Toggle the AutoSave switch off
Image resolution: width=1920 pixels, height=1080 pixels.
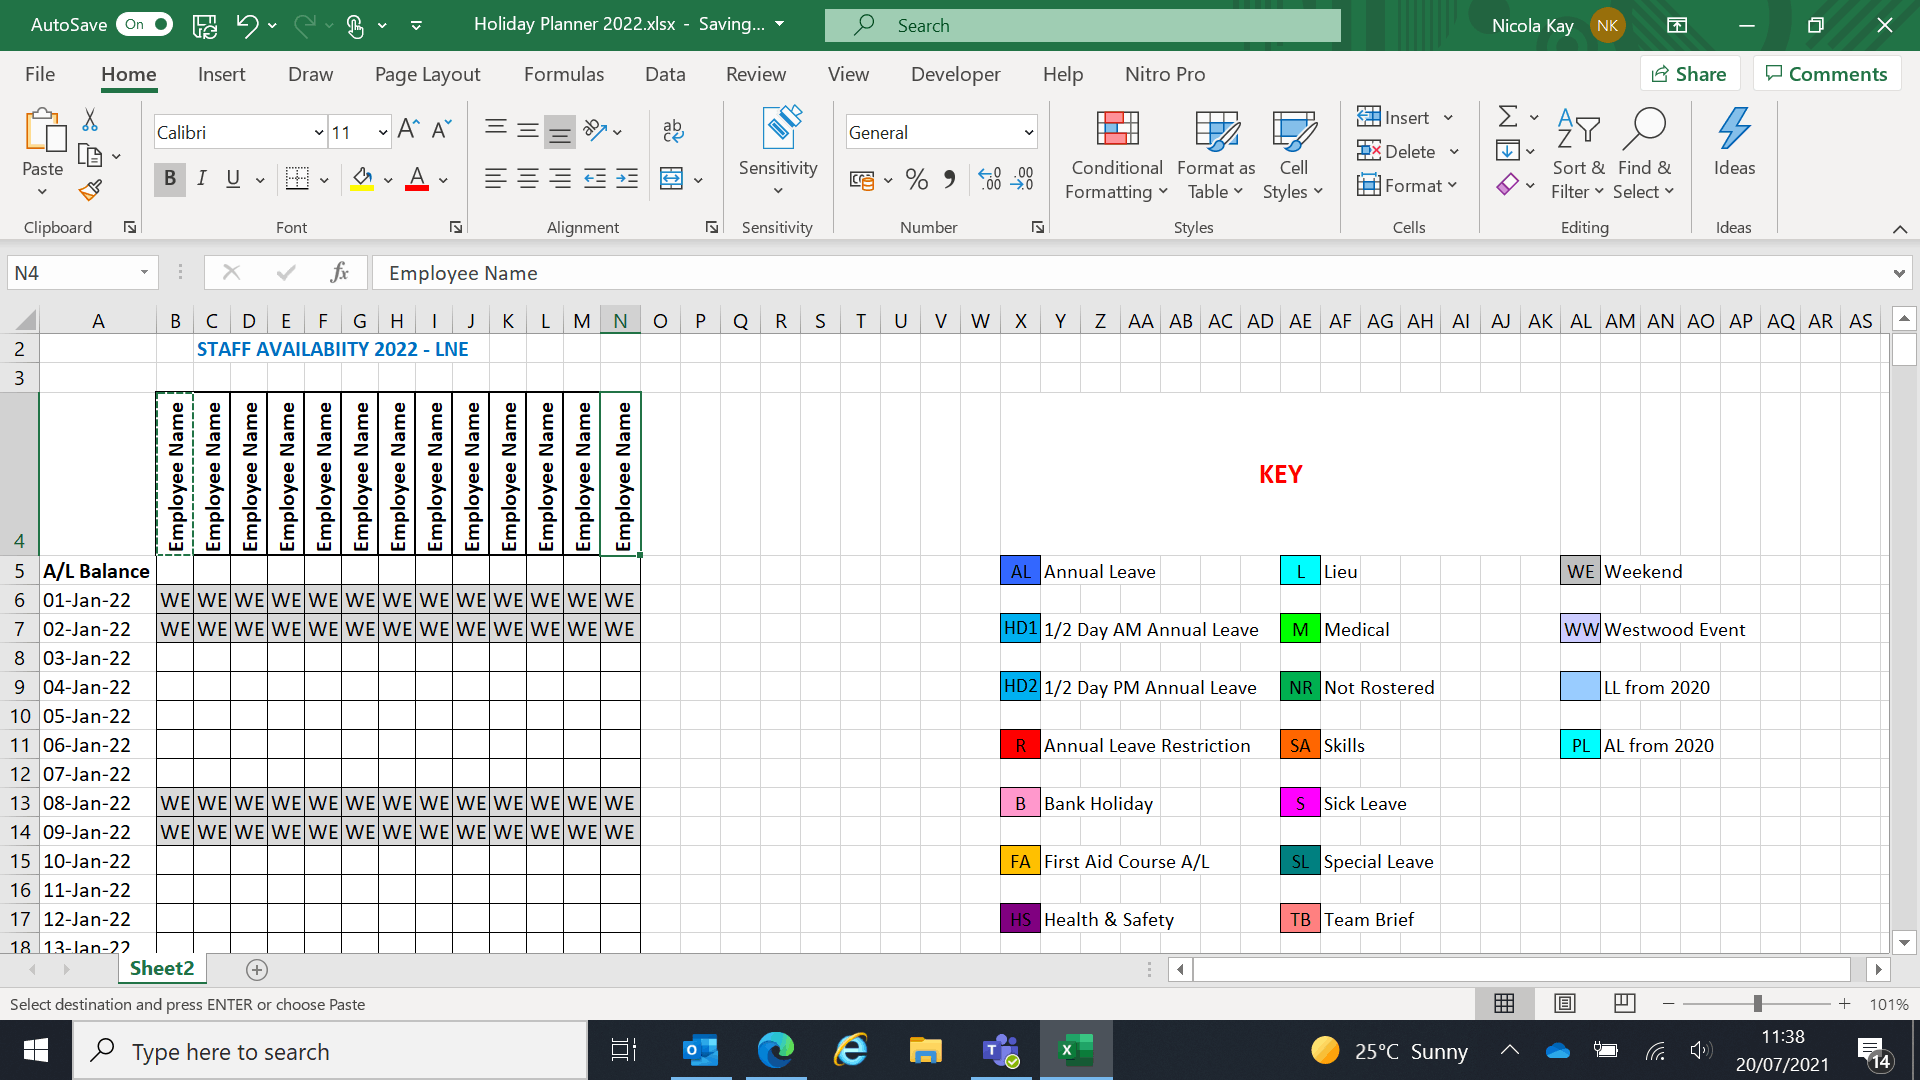pyautogui.click(x=145, y=24)
